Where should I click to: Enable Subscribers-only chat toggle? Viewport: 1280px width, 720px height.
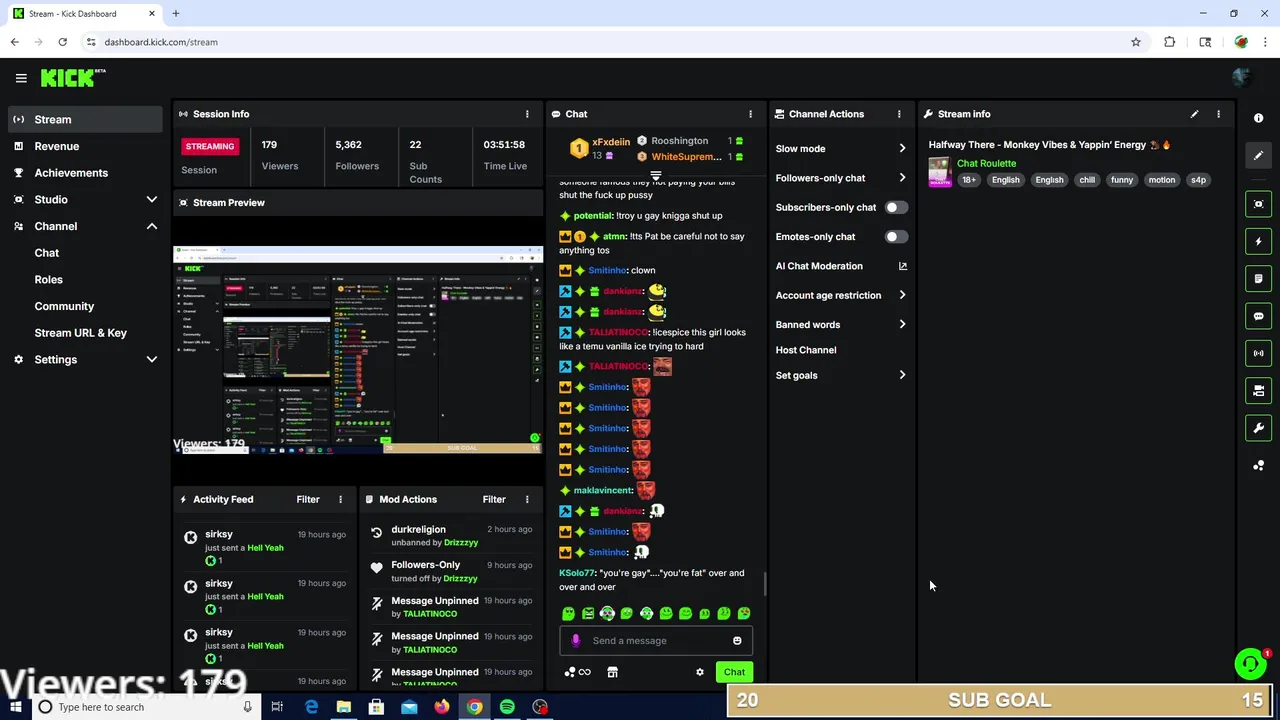896,207
